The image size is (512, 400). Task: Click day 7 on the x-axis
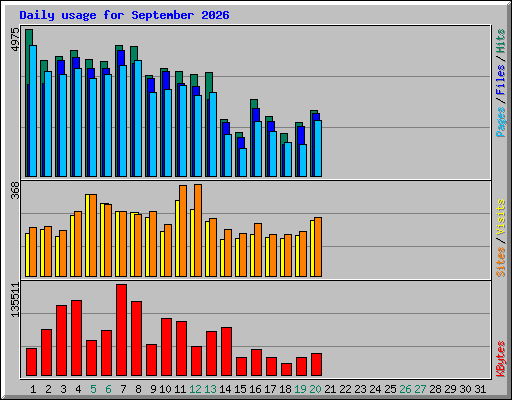123,389
